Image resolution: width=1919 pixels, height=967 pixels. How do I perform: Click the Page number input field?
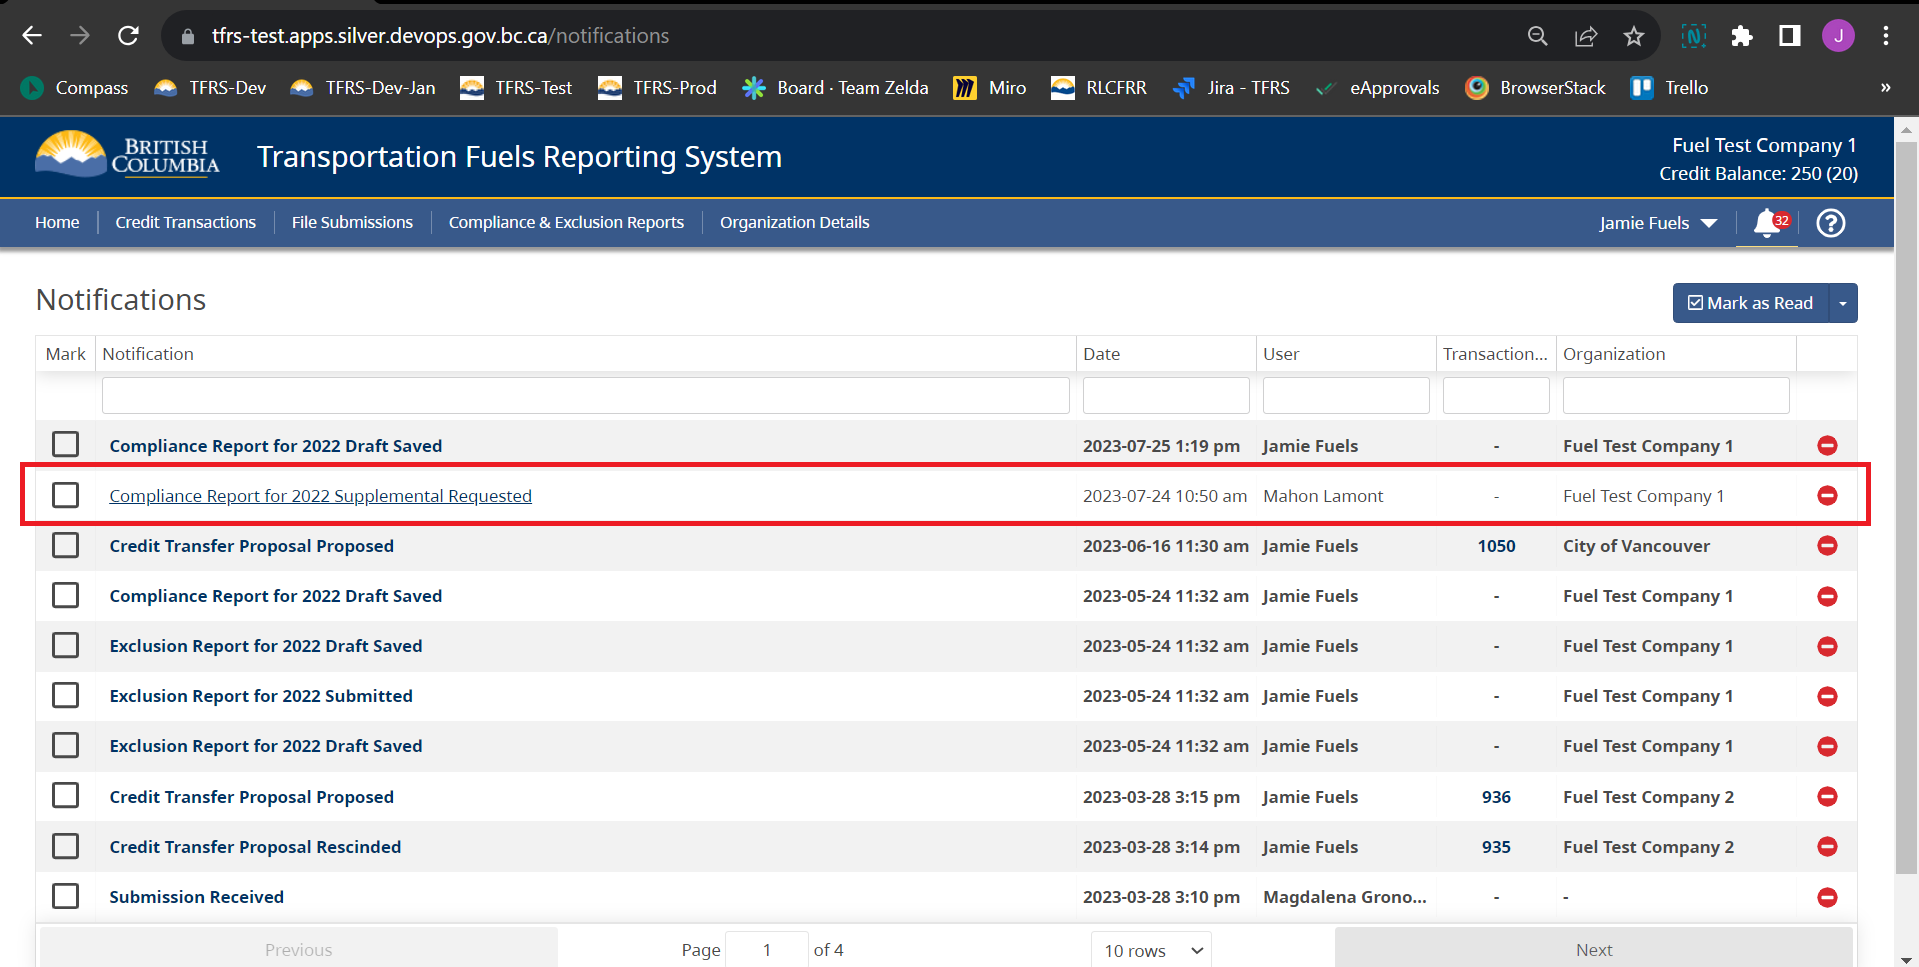[766, 950]
